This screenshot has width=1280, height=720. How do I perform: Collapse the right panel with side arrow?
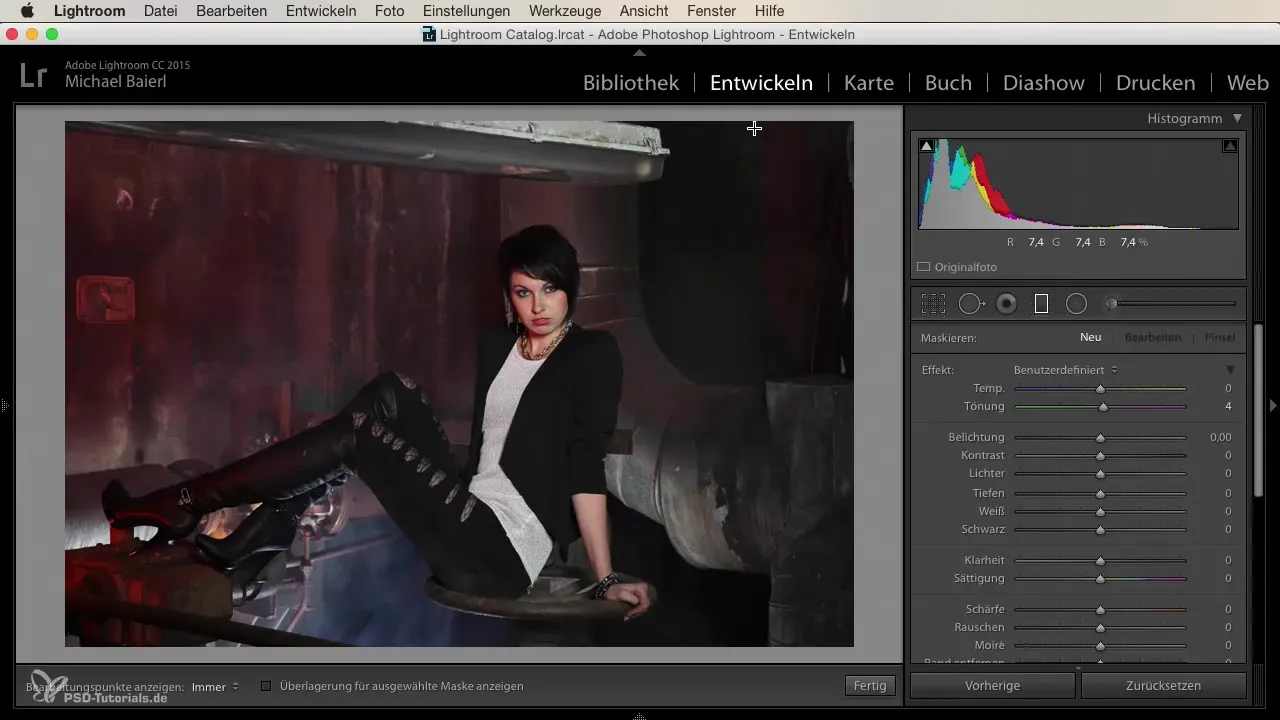pyautogui.click(x=1273, y=405)
